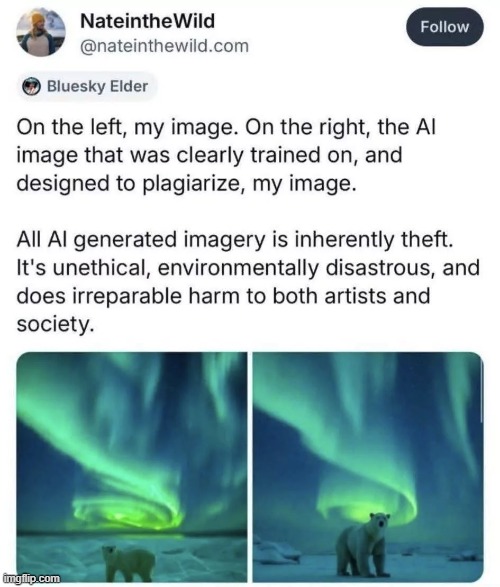This screenshot has height=587, width=500.
Task: Click the paragraph starting "All AI generated imagery"
Action: pos(248,282)
